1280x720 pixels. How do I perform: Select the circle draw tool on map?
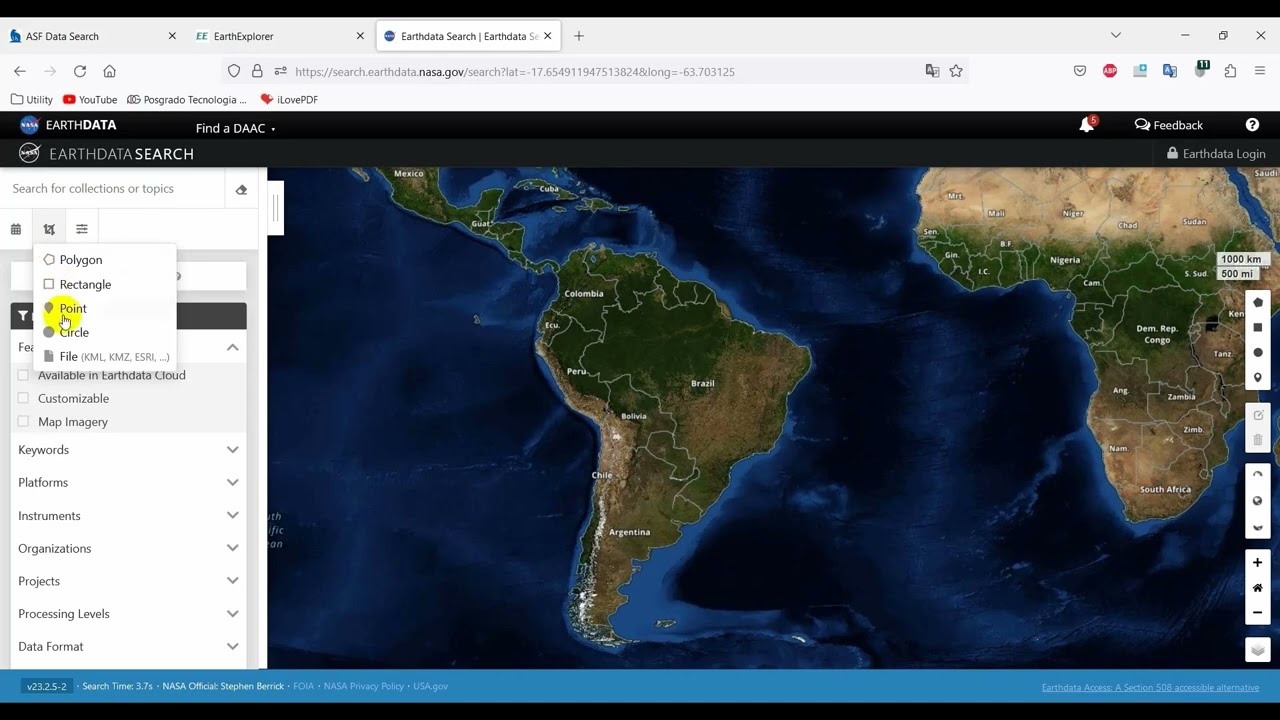[x=1258, y=352]
